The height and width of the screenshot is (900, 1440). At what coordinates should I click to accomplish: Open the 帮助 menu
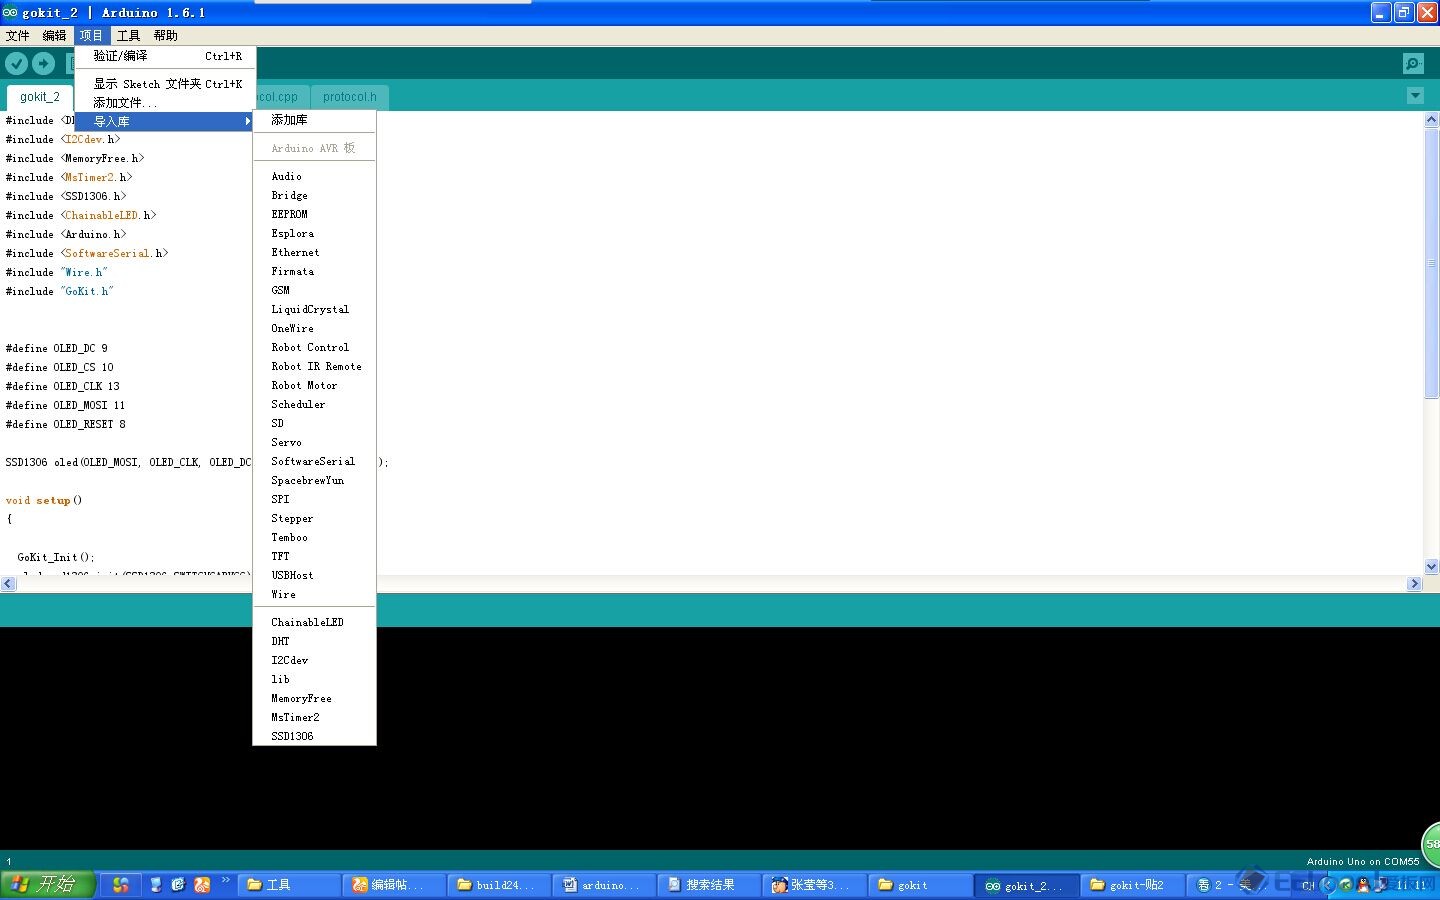pos(165,35)
